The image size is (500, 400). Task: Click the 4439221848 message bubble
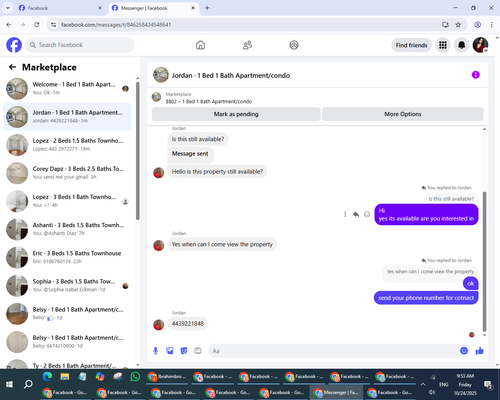click(188, 324)
